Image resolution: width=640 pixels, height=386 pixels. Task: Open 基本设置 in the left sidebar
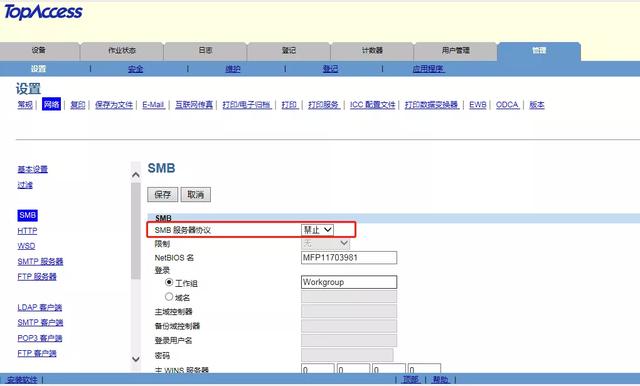(33, 169)
